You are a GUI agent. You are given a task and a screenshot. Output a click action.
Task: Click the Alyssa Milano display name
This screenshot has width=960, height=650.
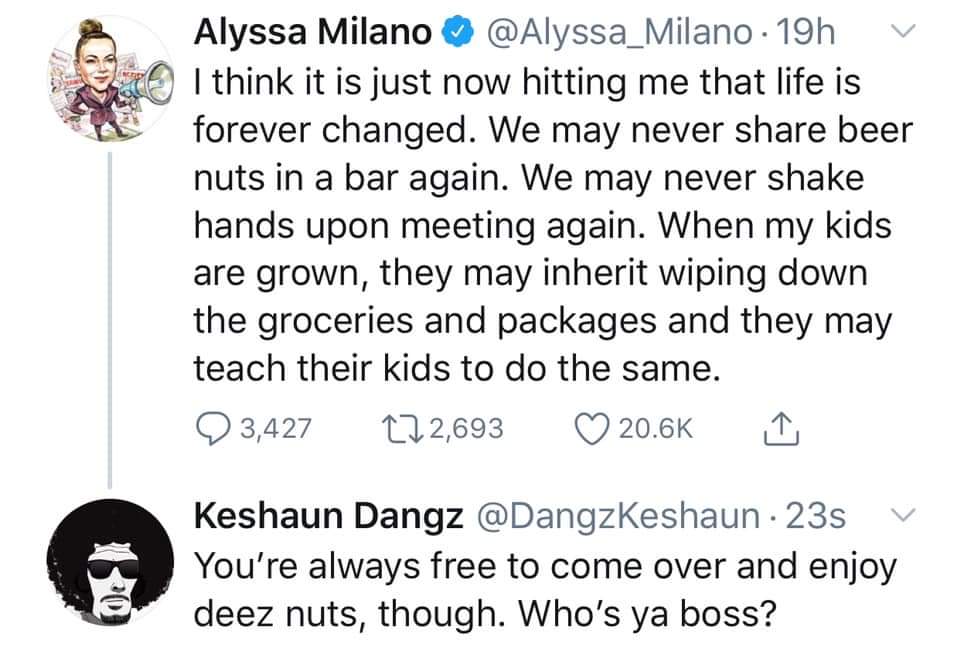click(x=312, y=35)
